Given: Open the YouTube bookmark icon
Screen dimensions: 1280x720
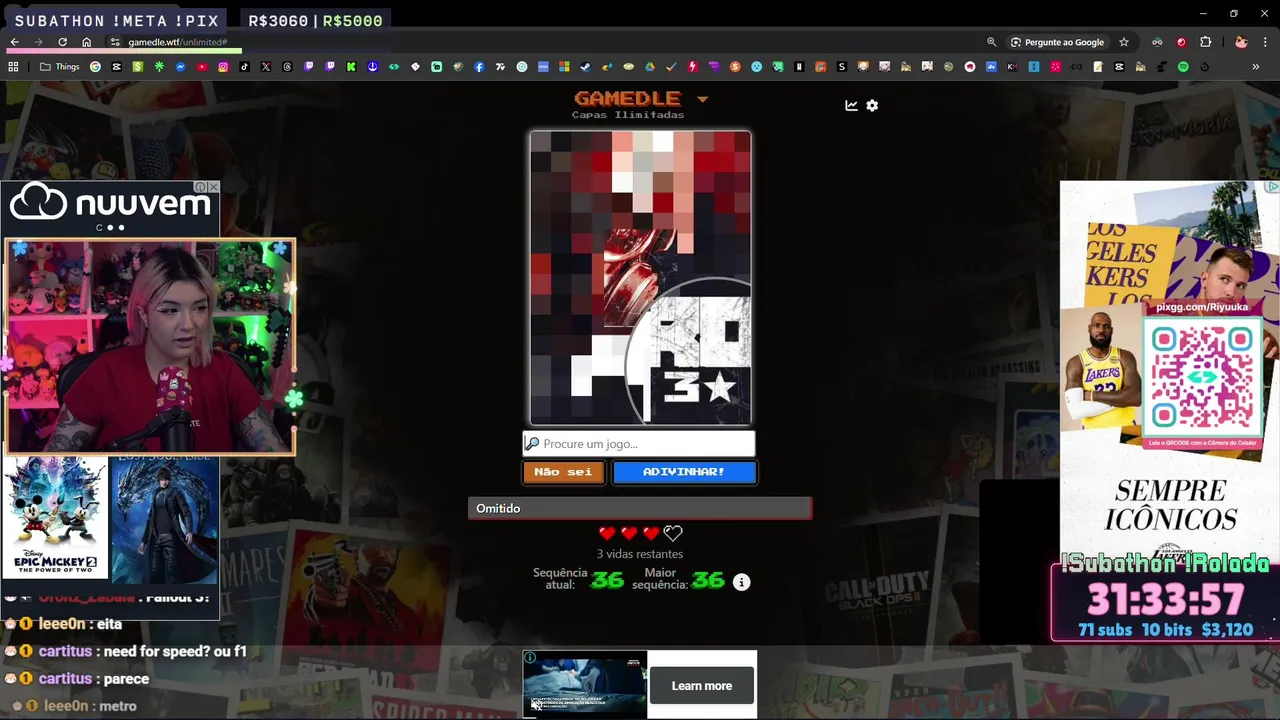Looking at the screenshot, I should tap(202, 67).
